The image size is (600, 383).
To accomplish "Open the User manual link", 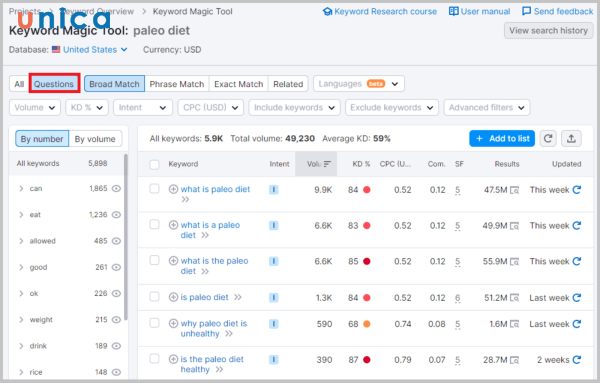I will coord(480,11).
